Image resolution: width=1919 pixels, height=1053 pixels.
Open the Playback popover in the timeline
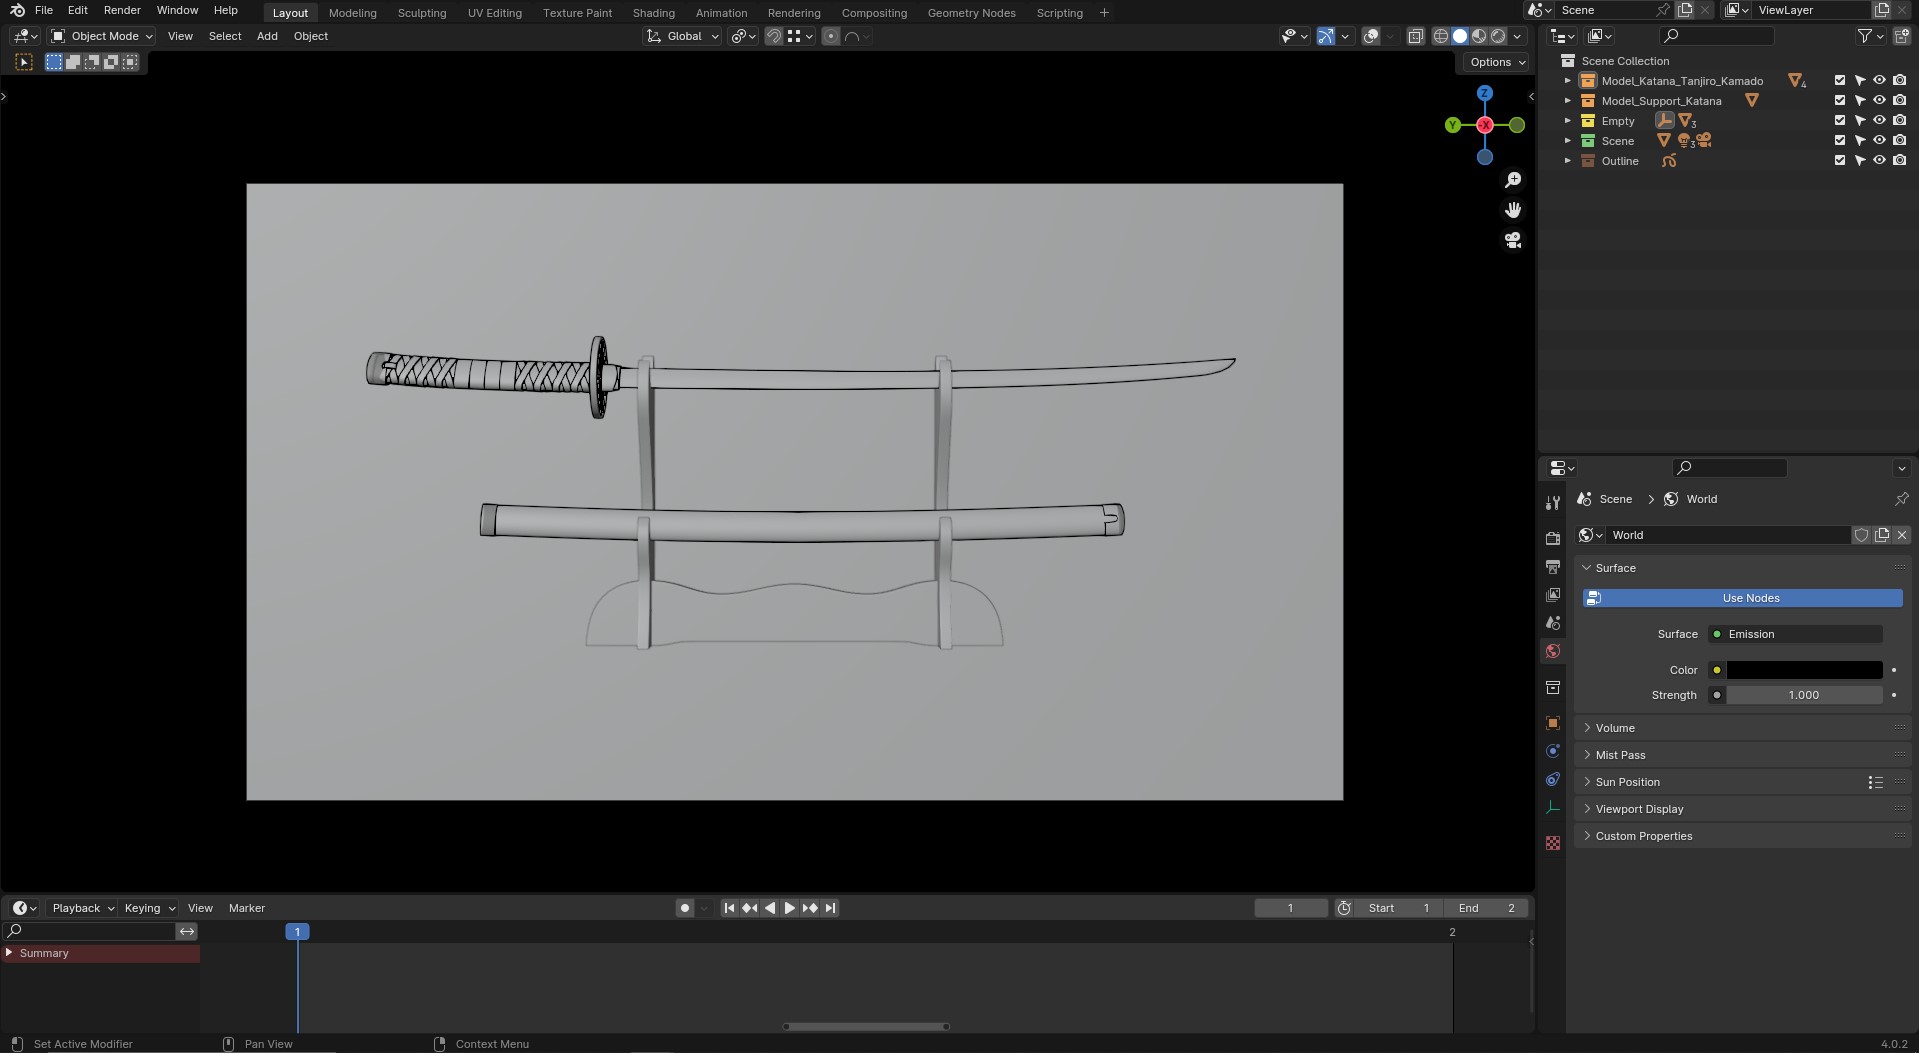[82, 908]
